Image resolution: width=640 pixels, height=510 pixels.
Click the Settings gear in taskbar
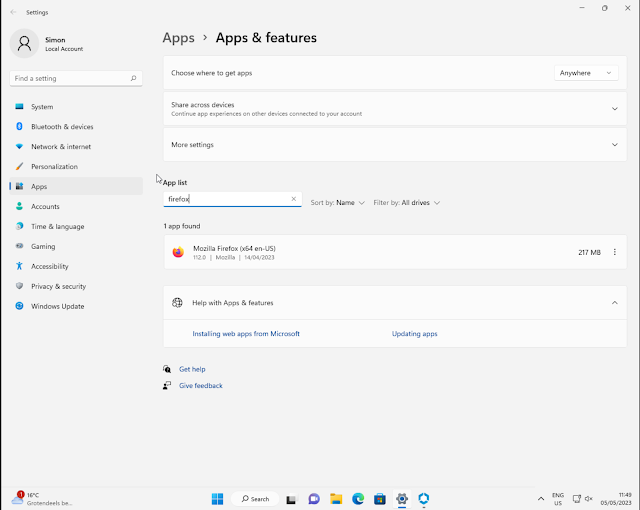point(402,499)
